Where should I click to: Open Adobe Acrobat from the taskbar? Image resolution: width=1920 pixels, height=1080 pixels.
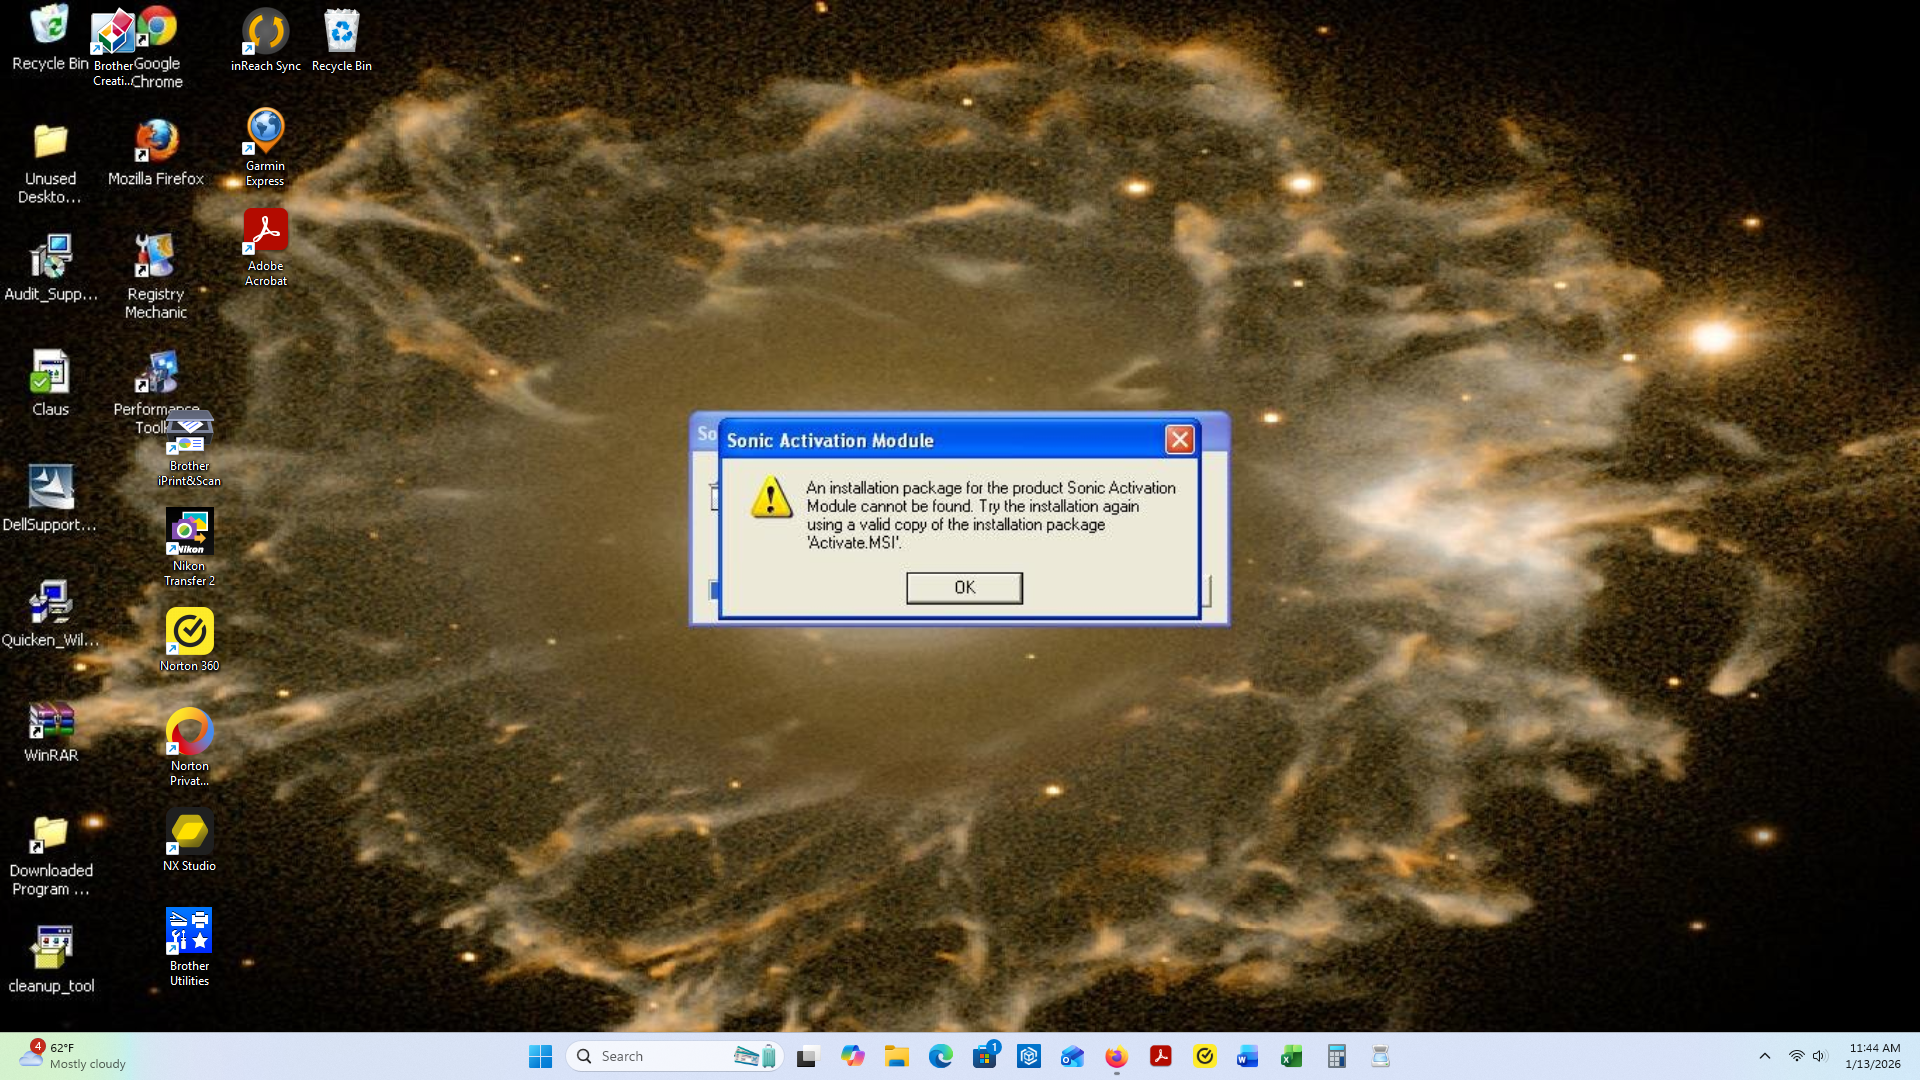pos(1161,1055)
